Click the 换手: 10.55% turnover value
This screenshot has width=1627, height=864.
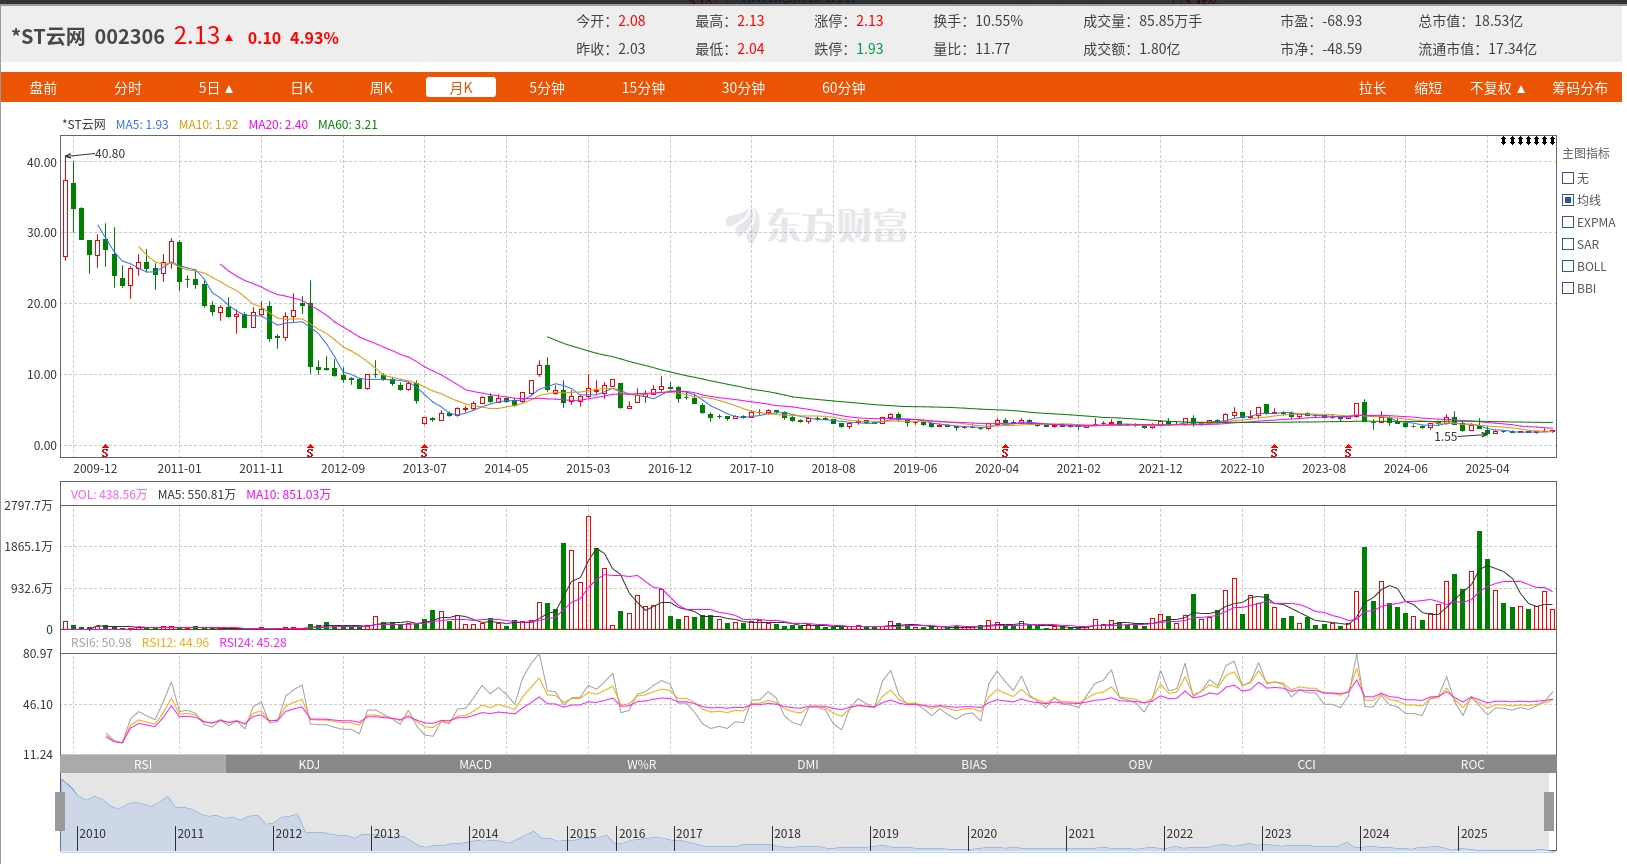(x=978, y=21)
